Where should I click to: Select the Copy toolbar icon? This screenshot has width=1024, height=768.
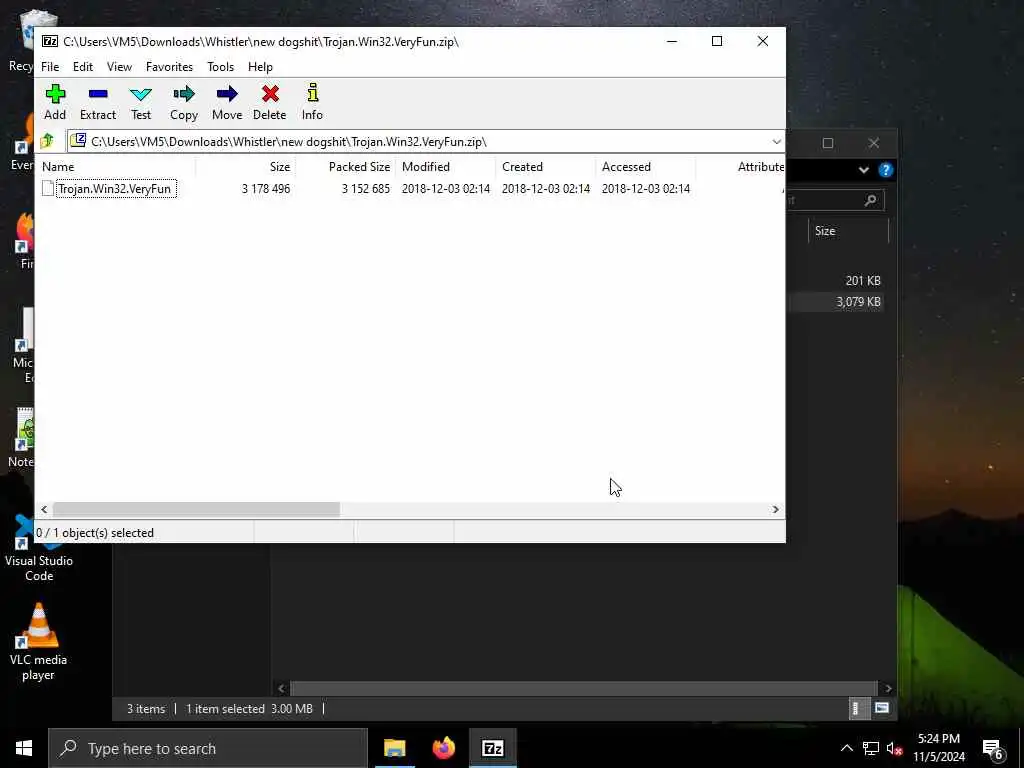184,94
